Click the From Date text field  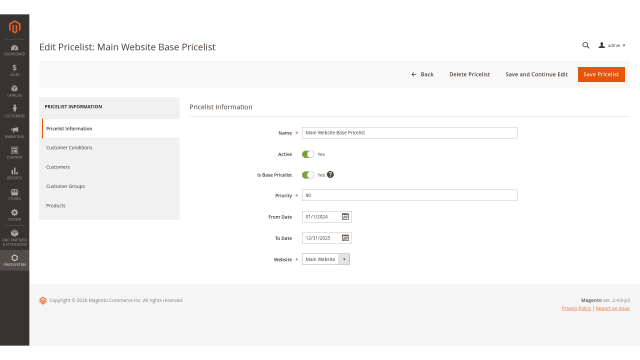(322, 217)
